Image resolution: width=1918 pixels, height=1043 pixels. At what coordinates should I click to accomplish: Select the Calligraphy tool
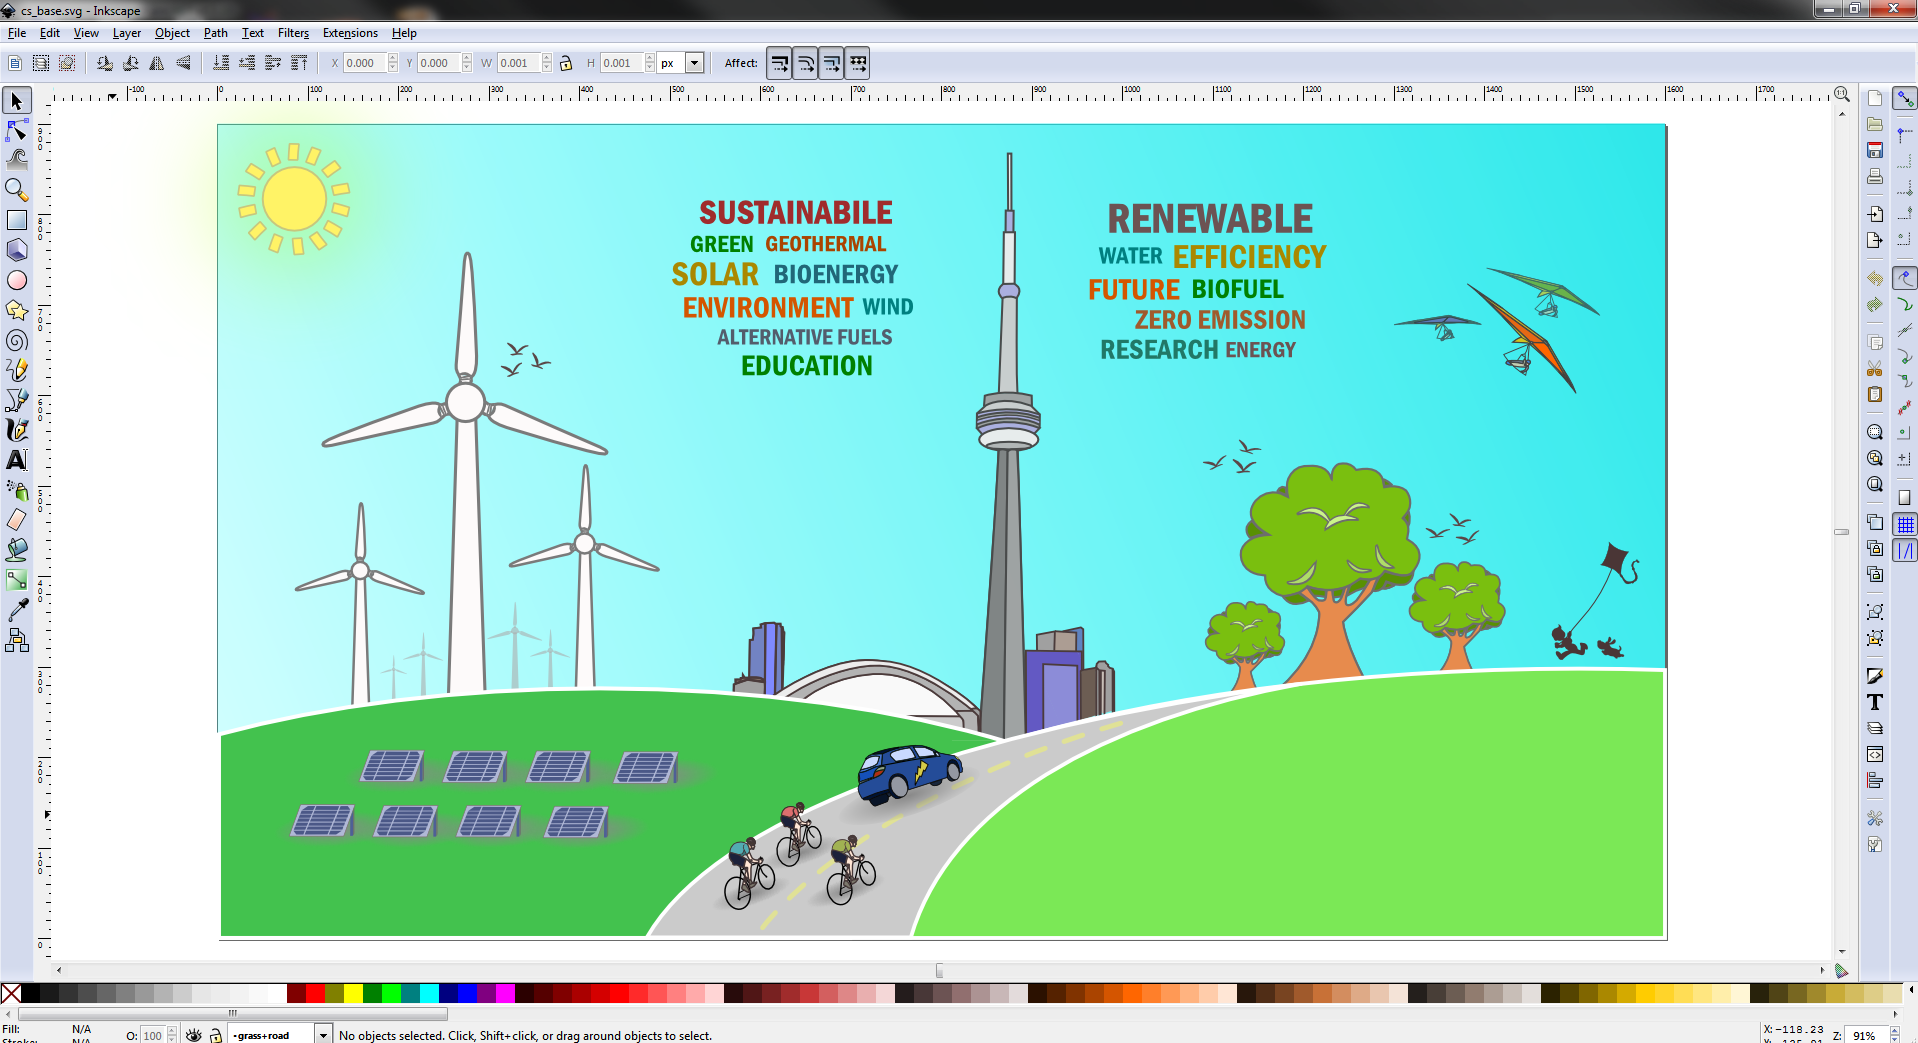(17, 430)
